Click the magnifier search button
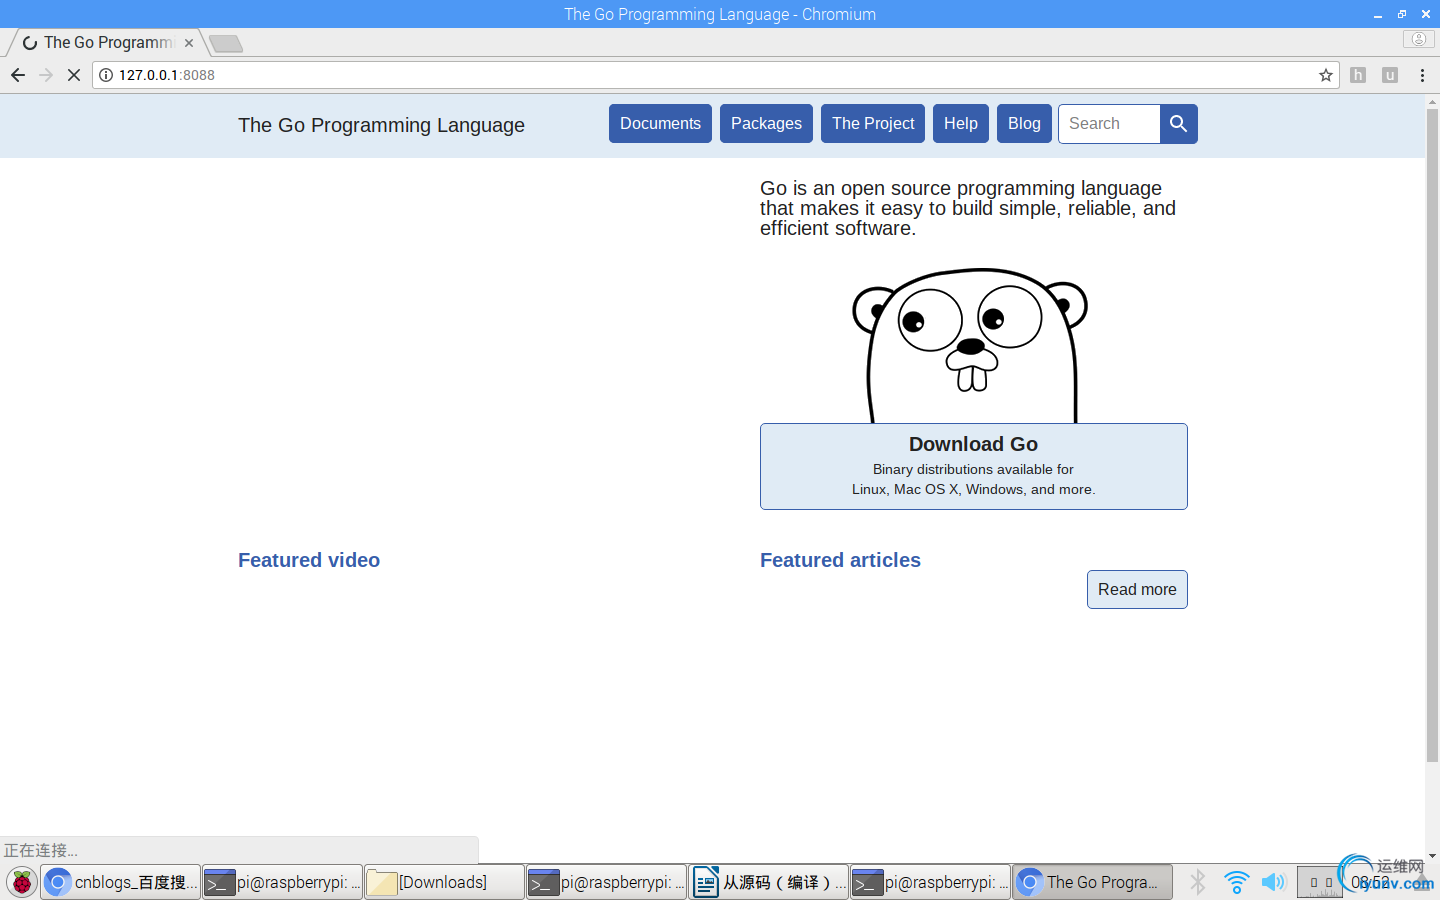 point(1178,124)
